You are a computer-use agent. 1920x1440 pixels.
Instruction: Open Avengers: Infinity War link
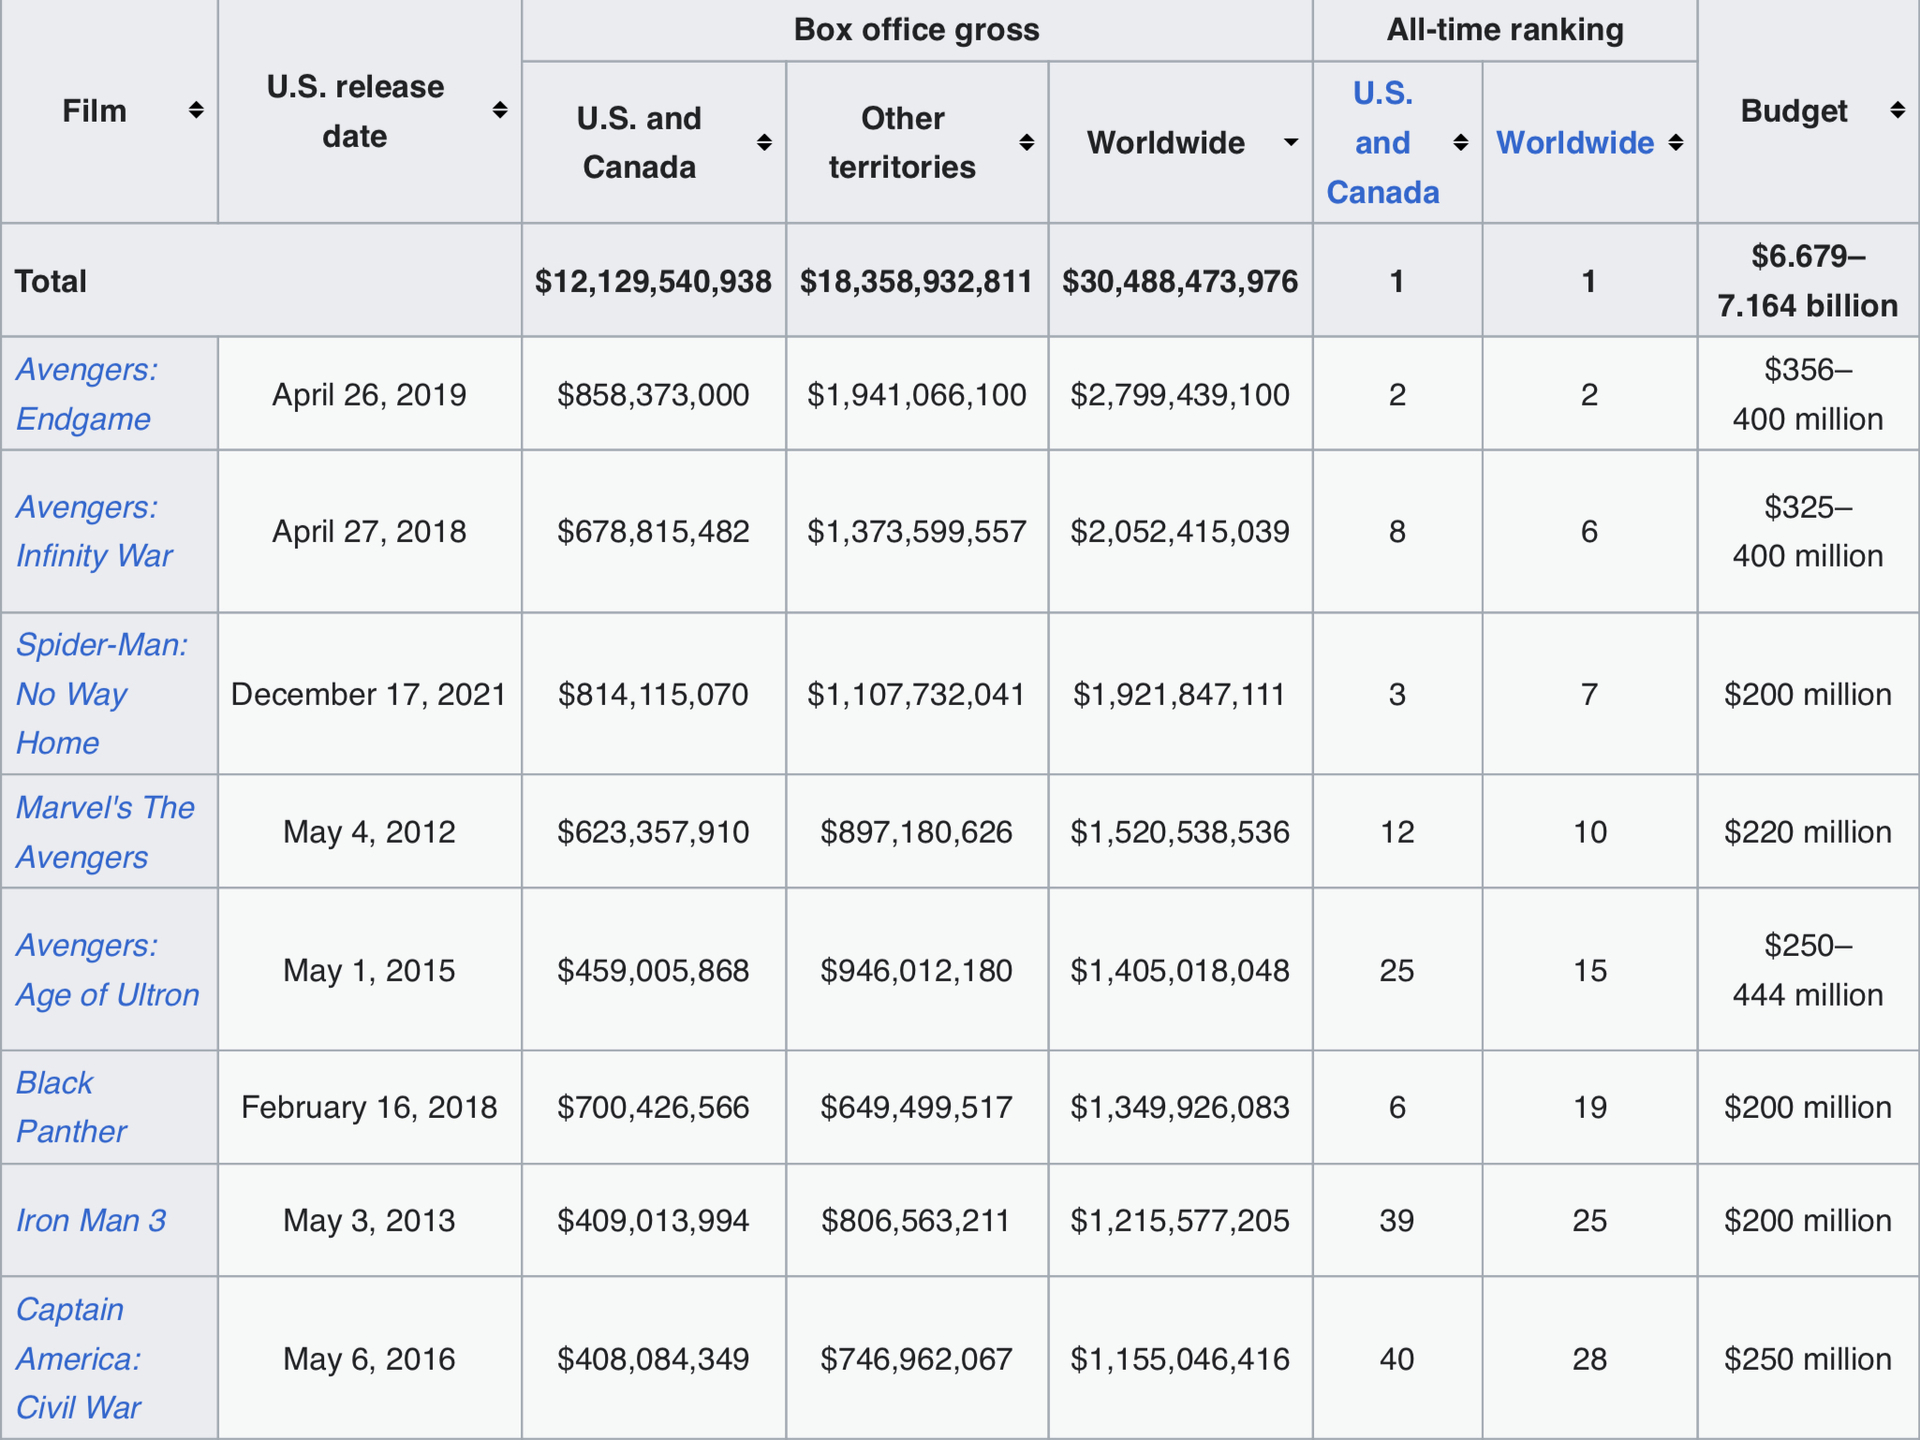click(95, 531)
